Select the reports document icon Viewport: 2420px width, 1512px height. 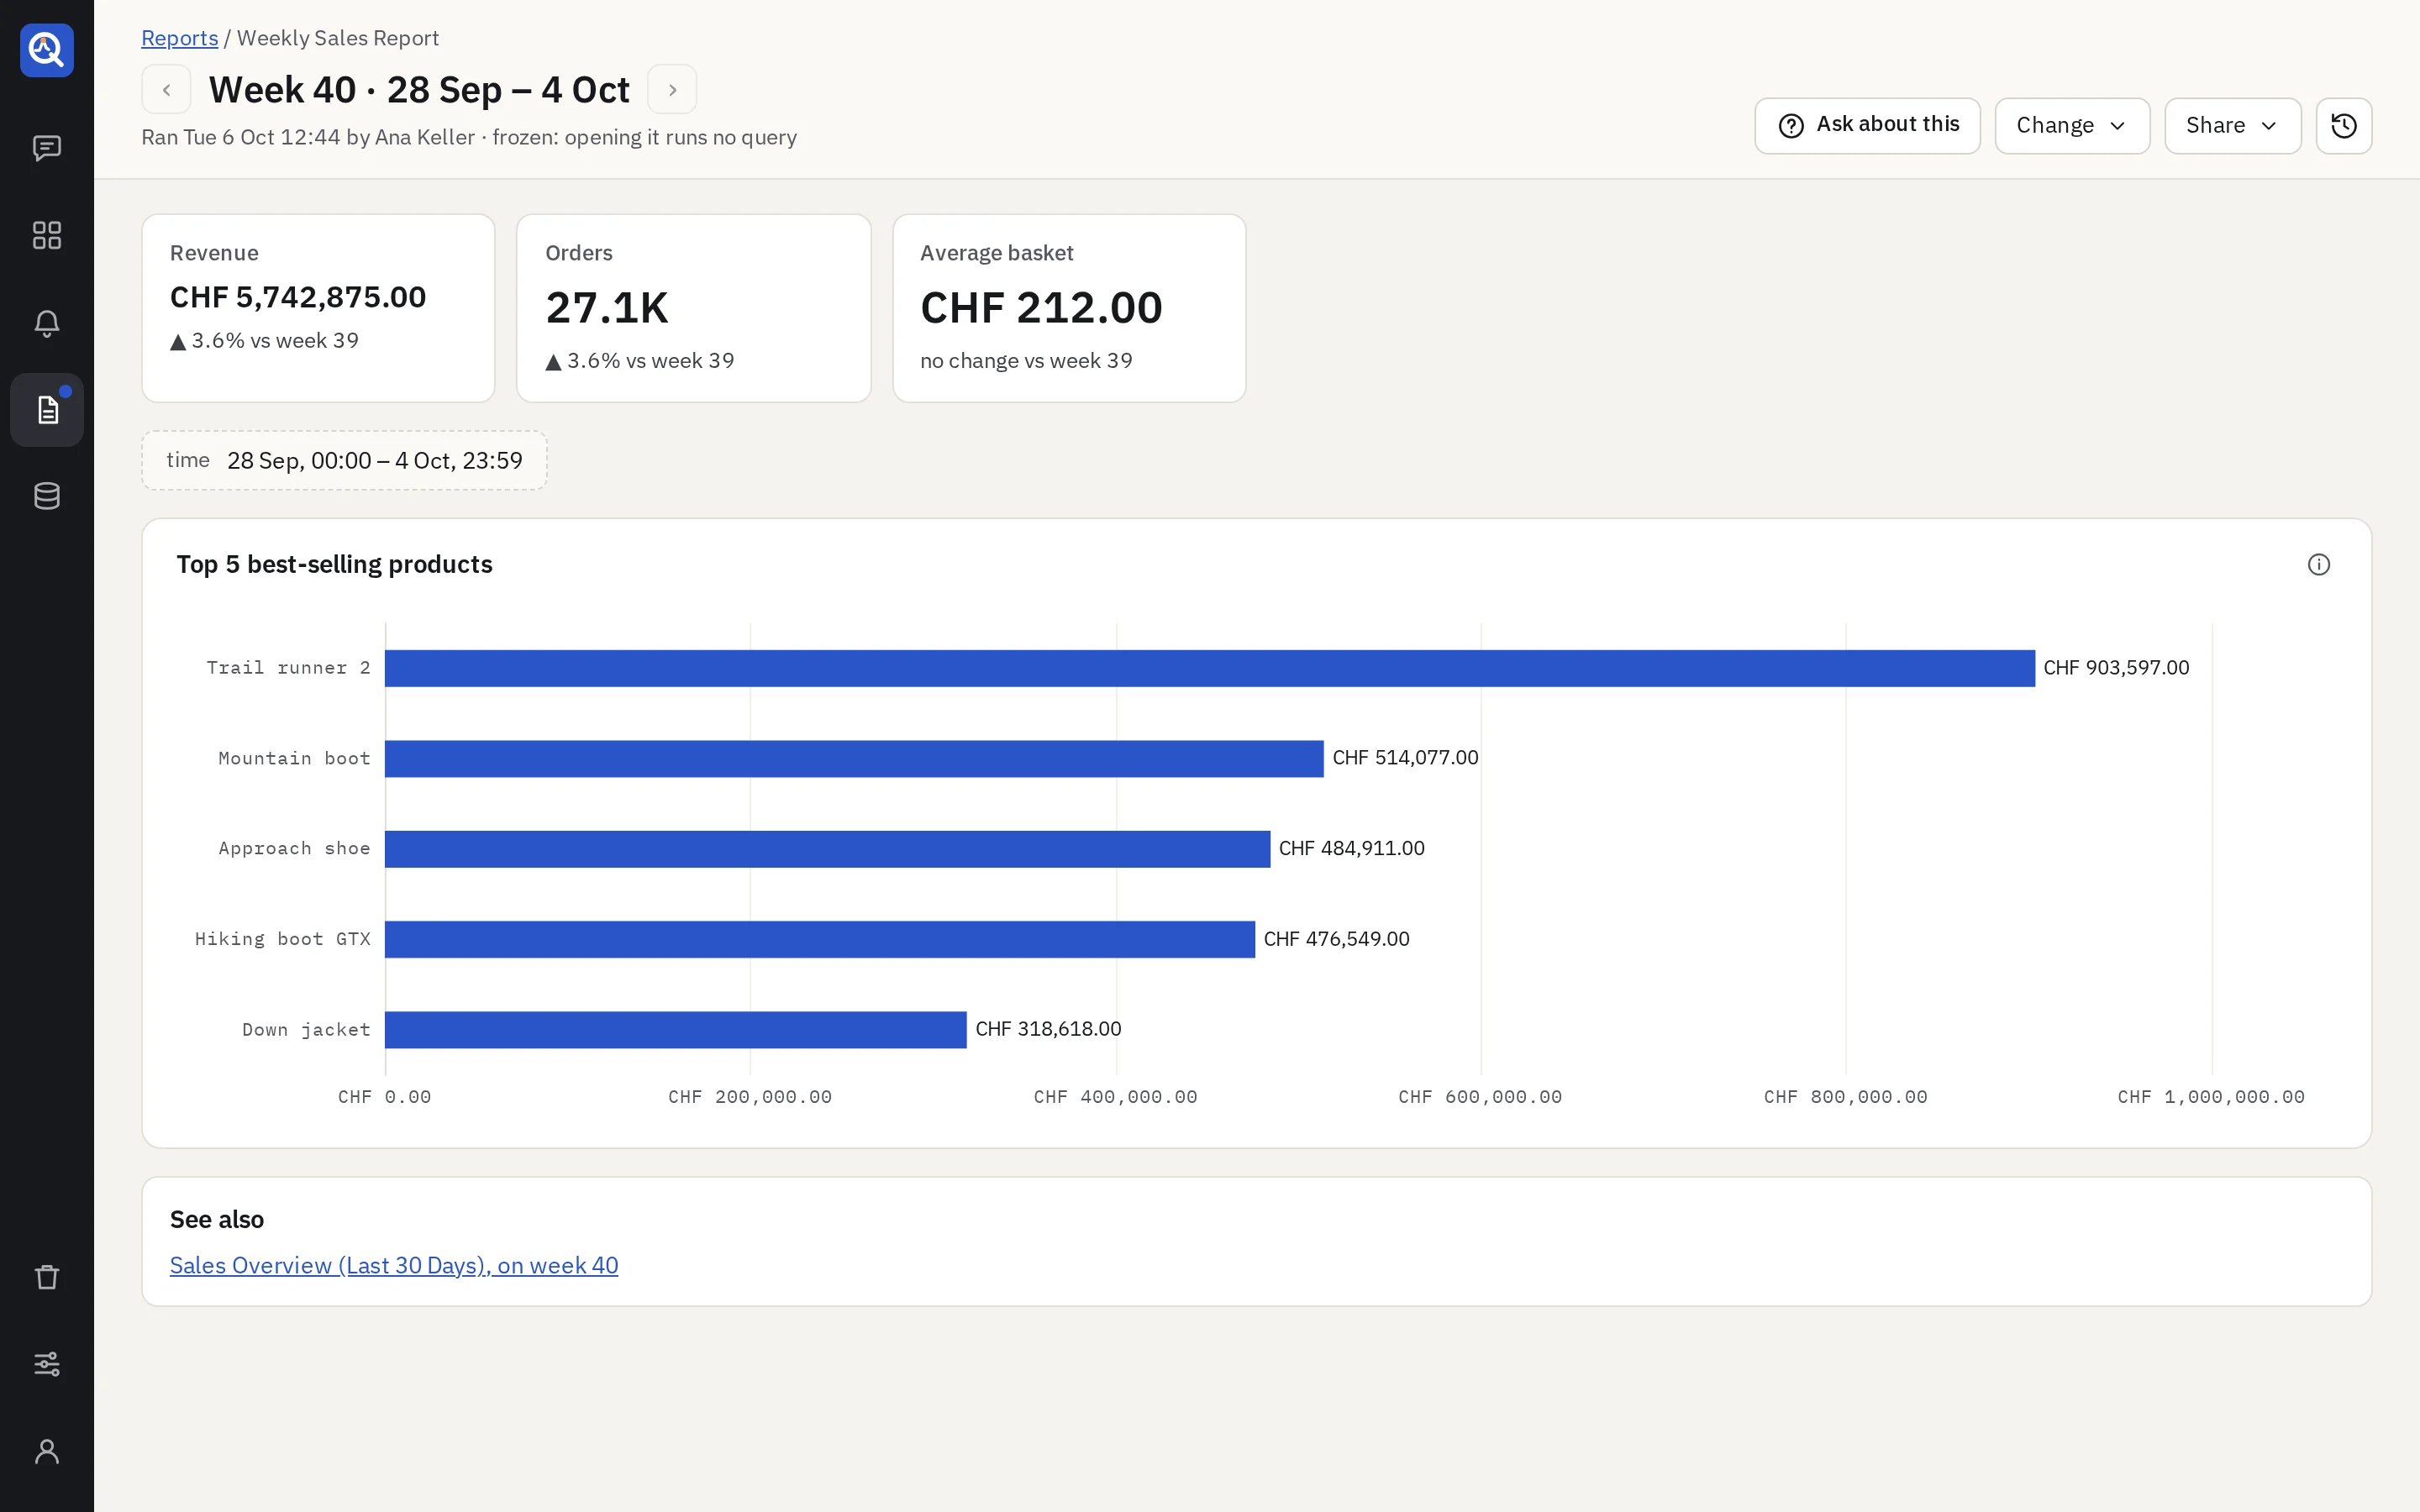coord(47,410)
